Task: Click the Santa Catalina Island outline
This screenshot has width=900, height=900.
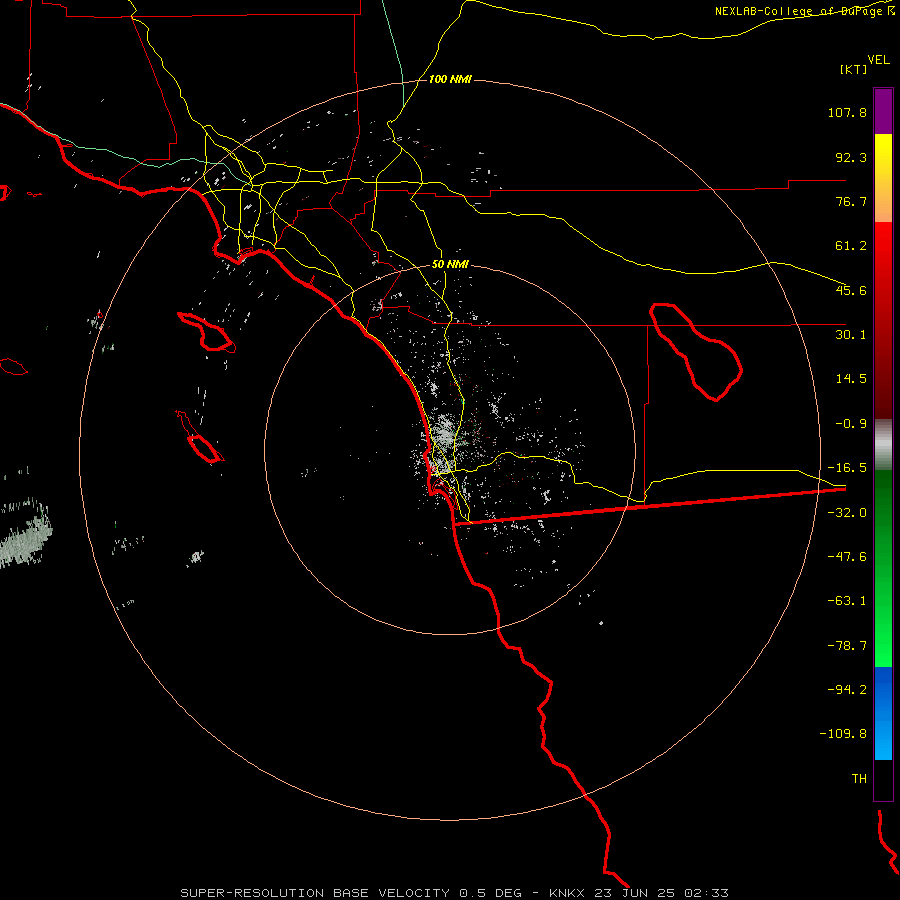Action: (x=207, y=332)
